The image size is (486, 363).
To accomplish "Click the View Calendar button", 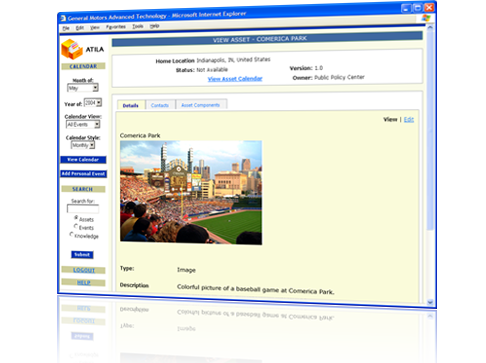I will [83, 160].
